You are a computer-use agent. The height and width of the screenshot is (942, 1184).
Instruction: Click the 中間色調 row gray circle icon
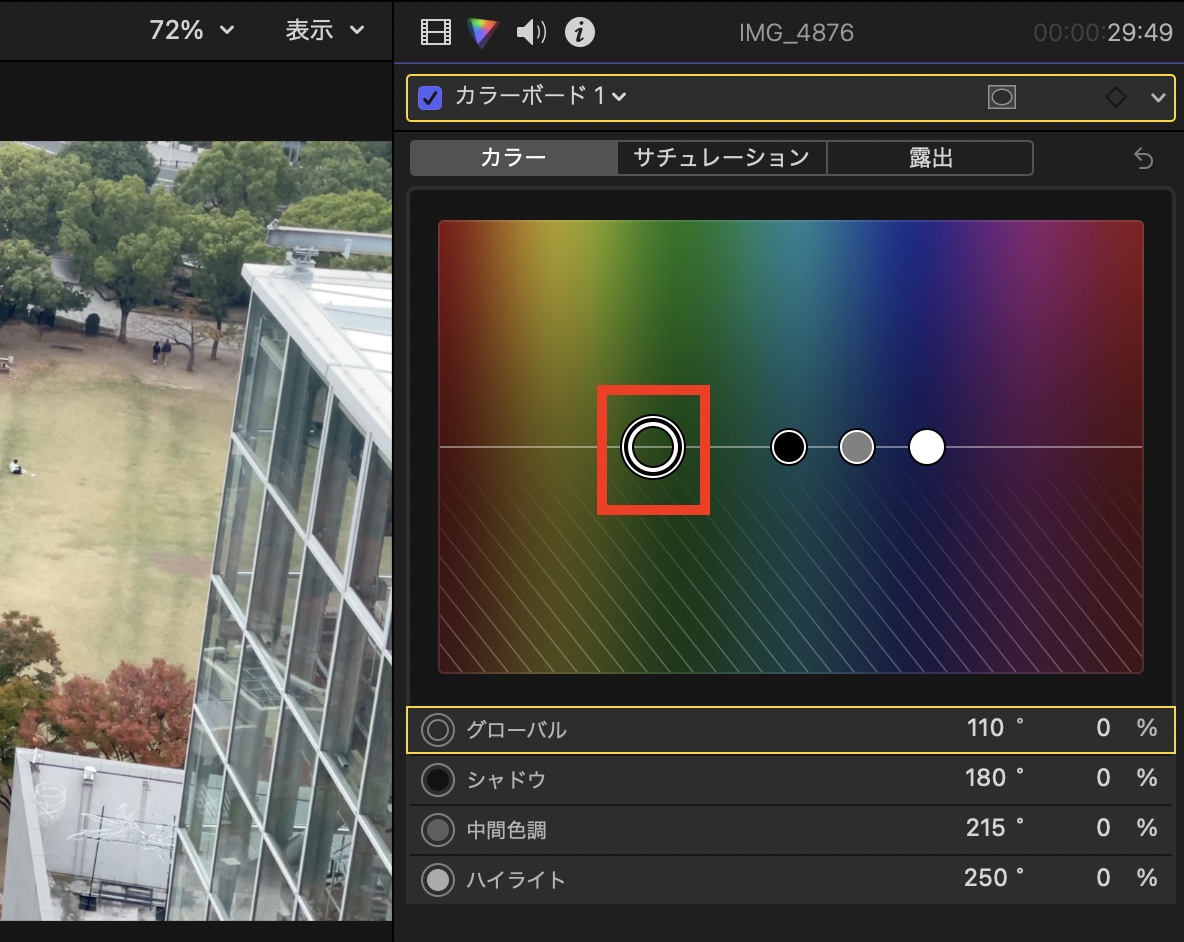[438, 830]
